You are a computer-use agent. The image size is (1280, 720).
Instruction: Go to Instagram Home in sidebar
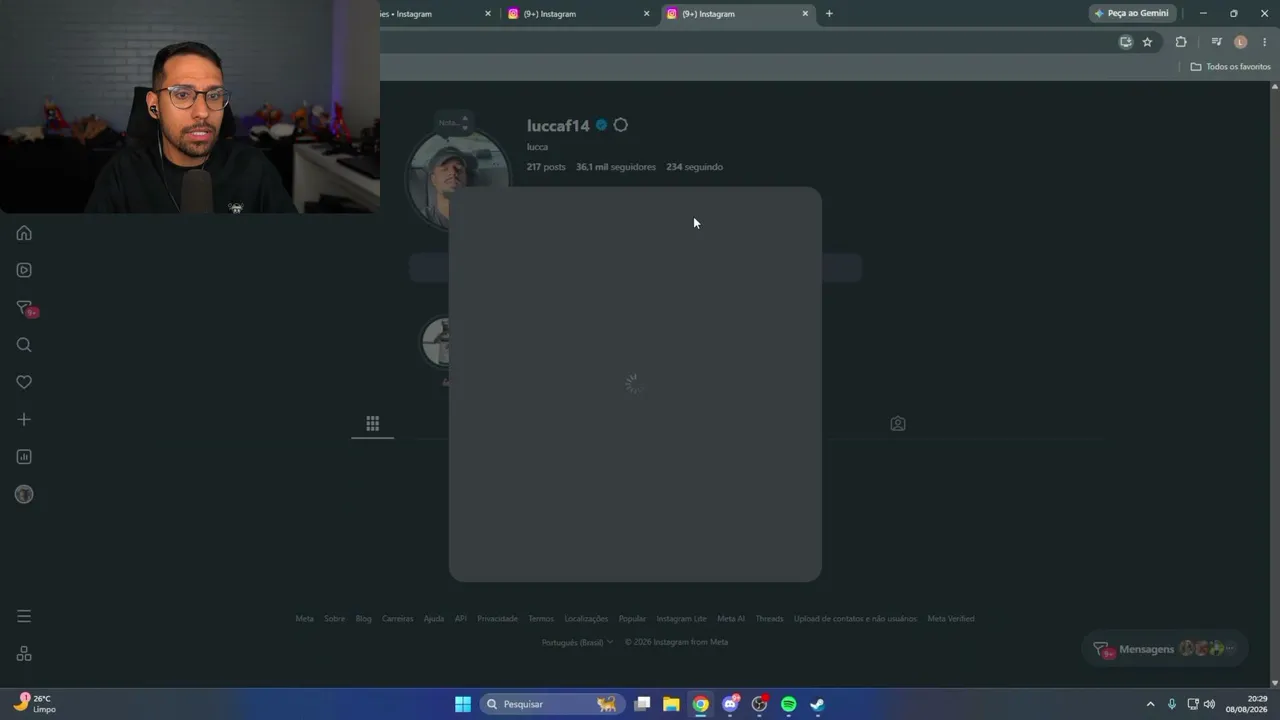[x=24, y=233]
